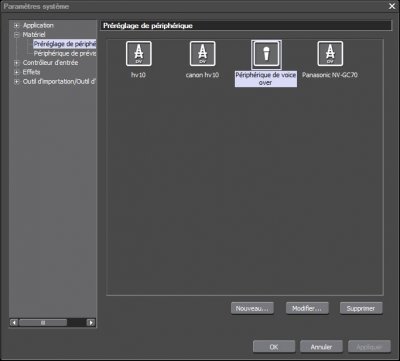Close the Paramètres système dialog
The height and width of the screenshot is (361, 400).
(392, 6)
